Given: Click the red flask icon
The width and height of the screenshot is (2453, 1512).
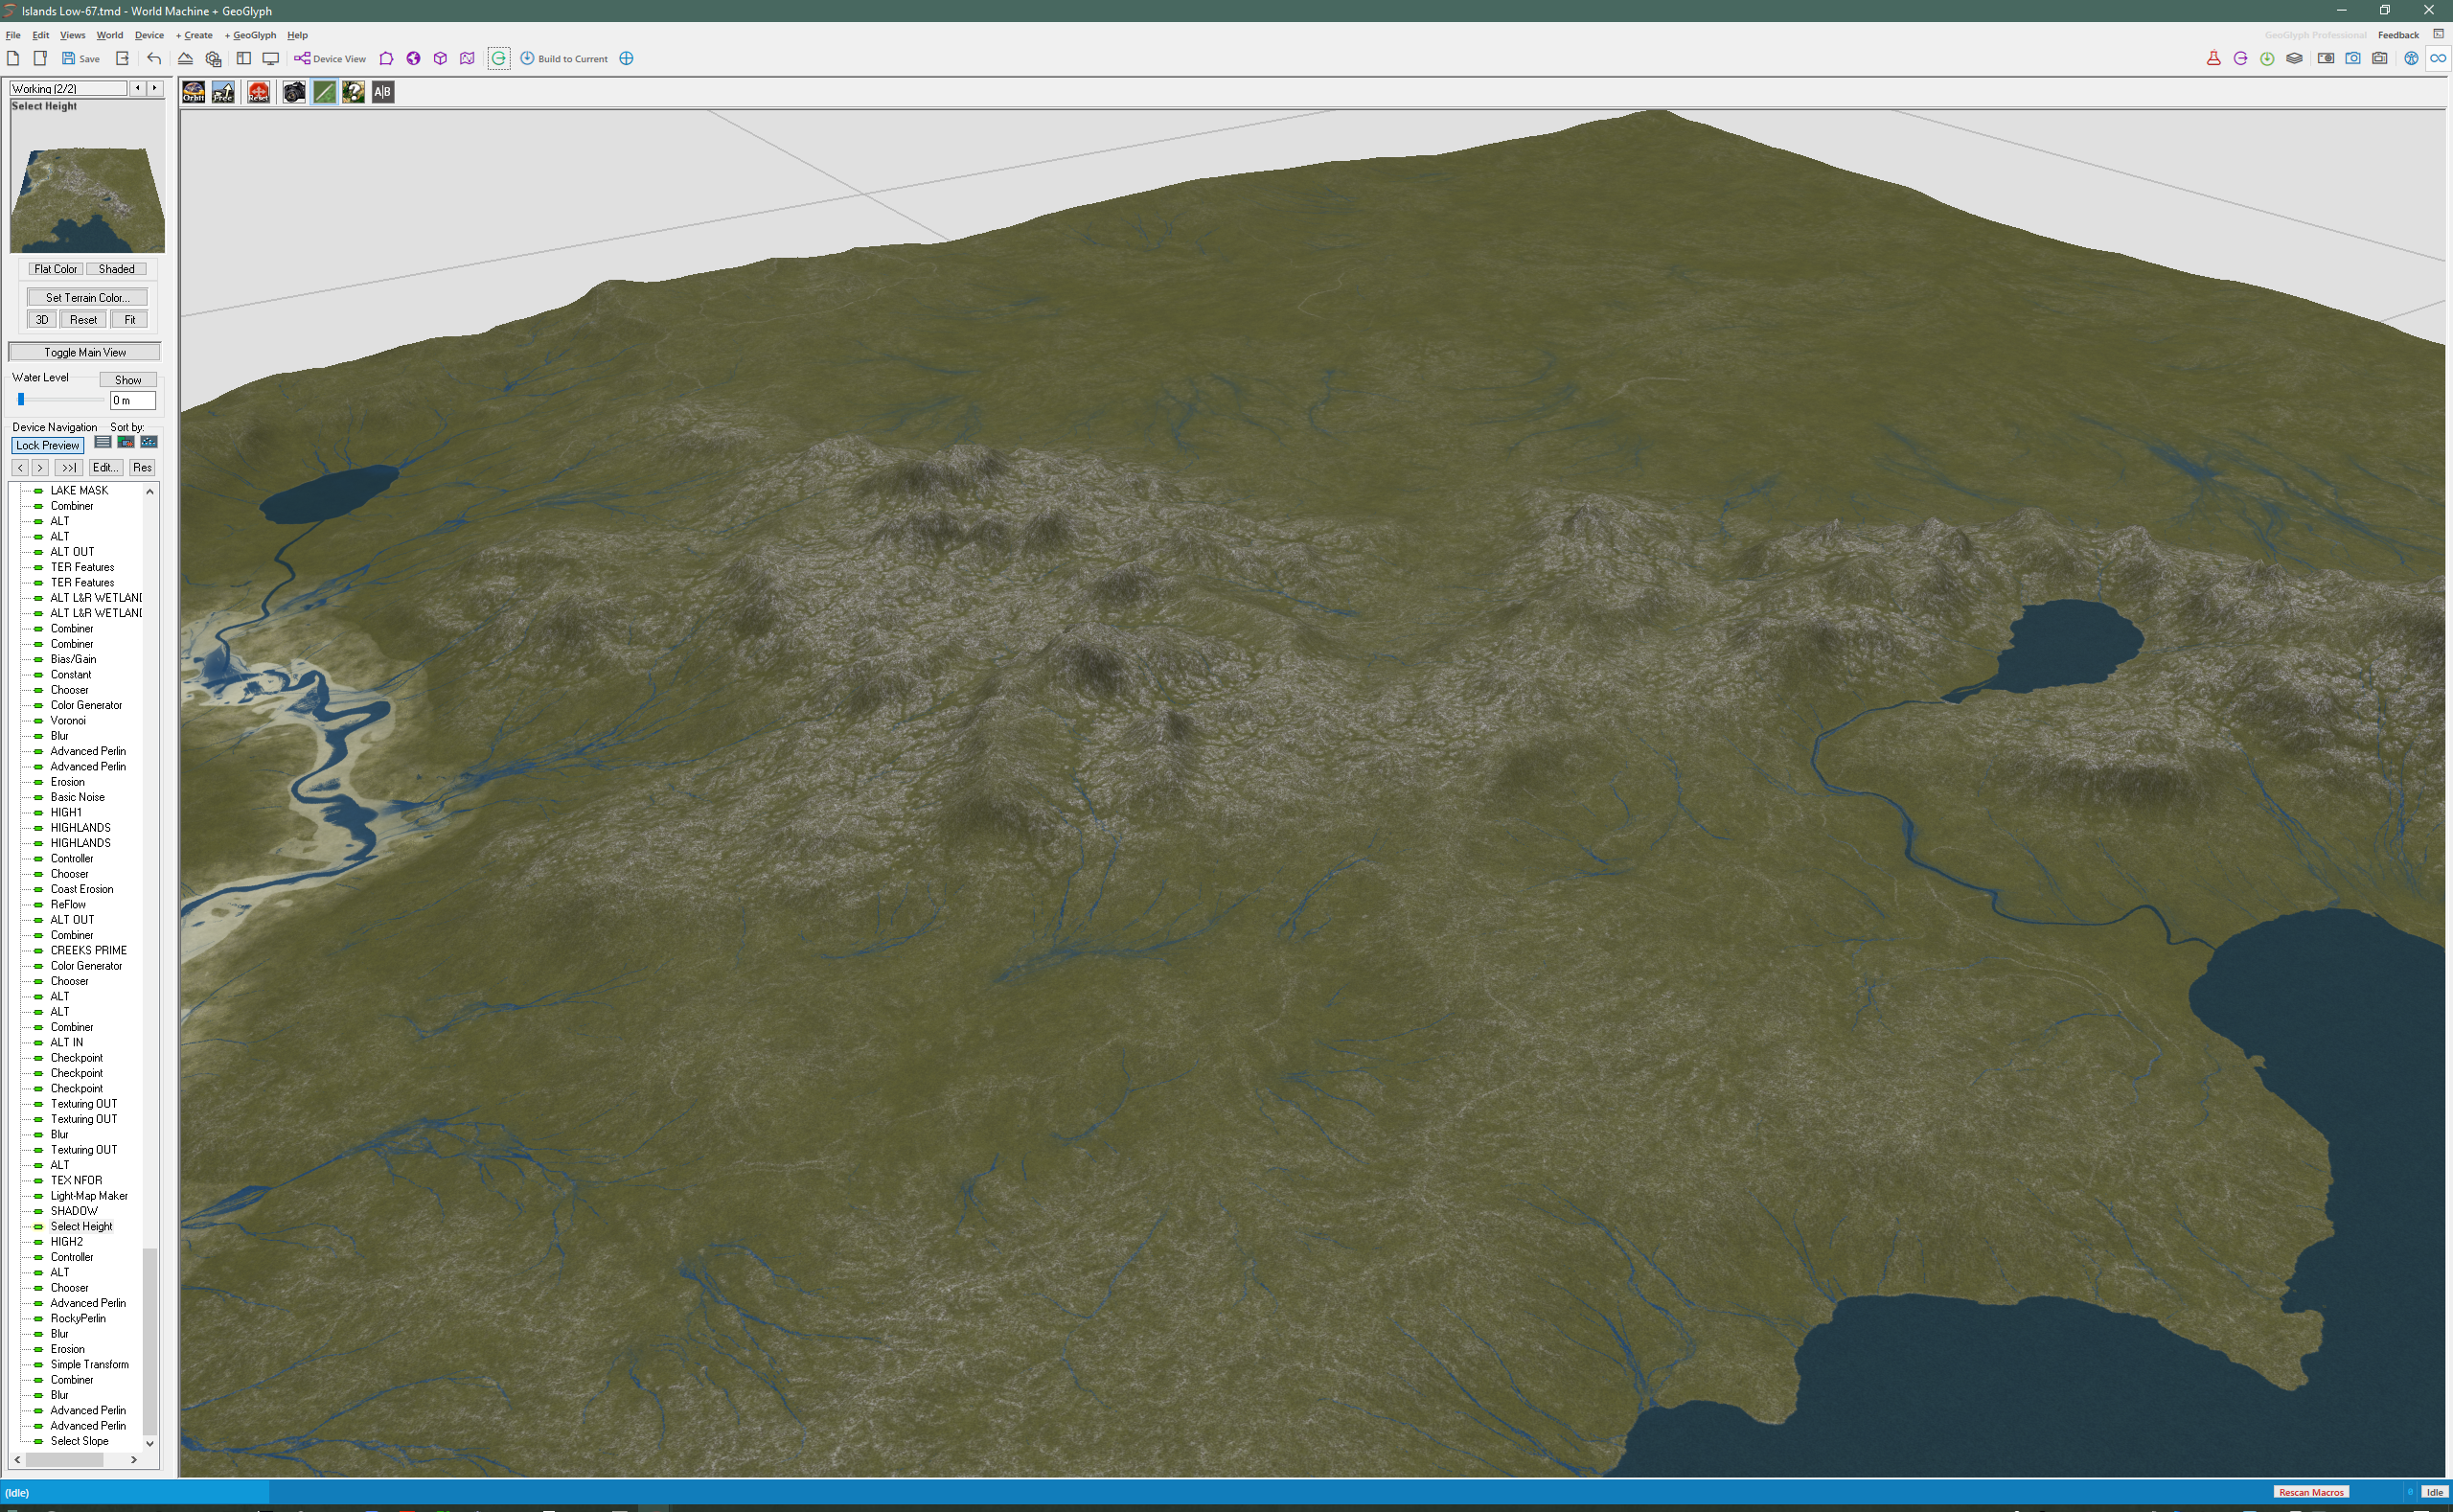Looking at the screenshot, I should coord(2213,59).
